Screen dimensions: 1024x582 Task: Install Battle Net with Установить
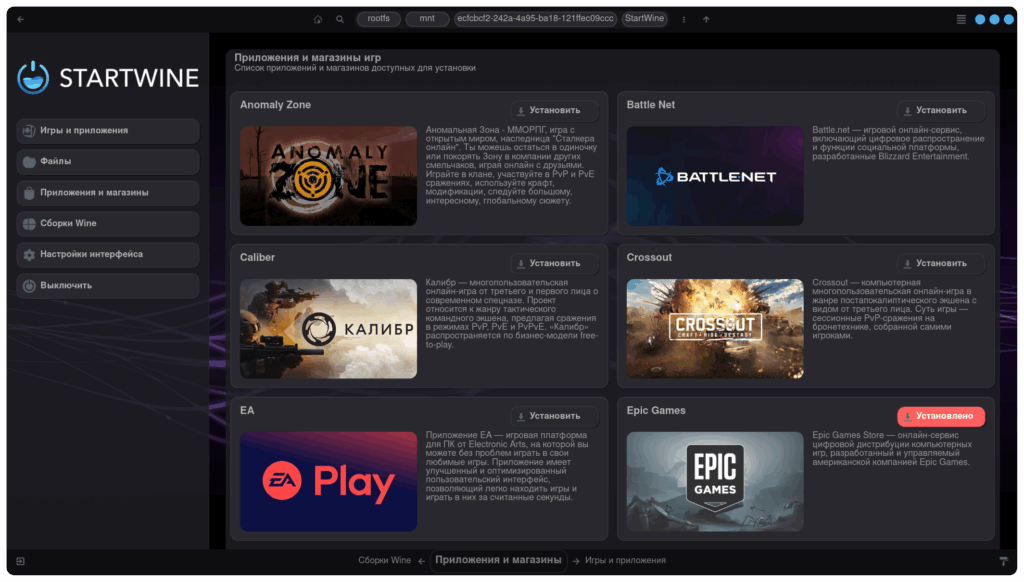pos(941,110)
